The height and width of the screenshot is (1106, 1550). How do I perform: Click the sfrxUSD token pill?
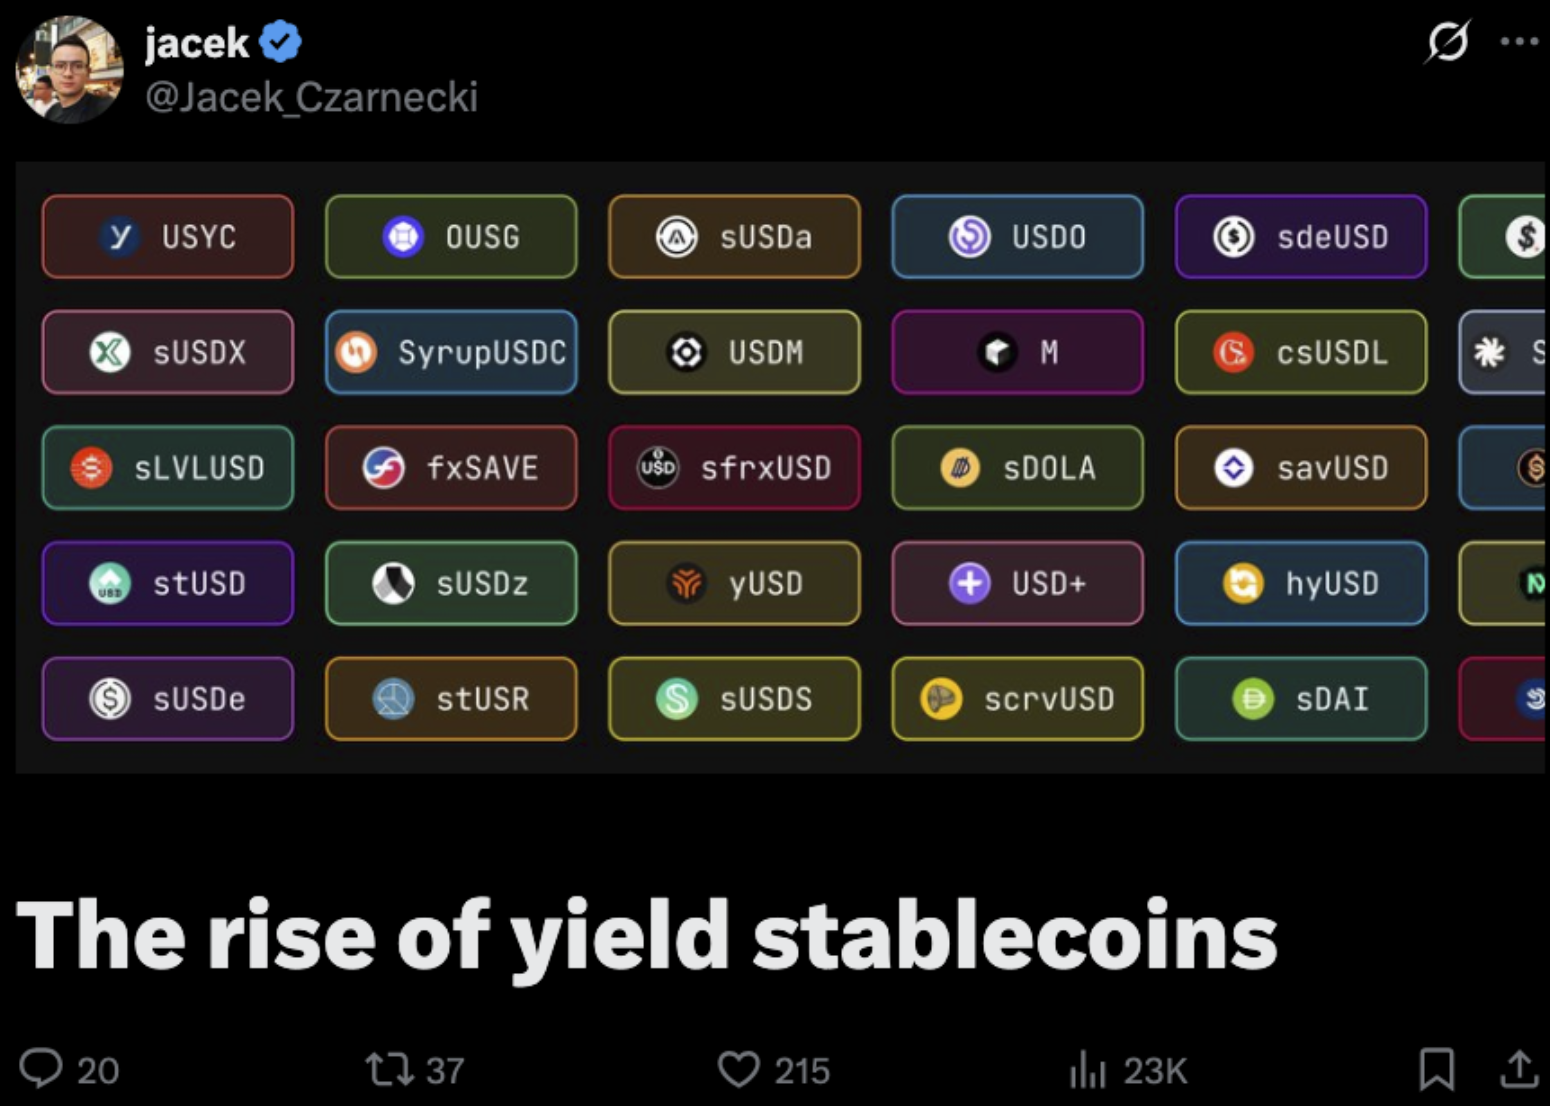pyautogui.click(x=734, y=468)
